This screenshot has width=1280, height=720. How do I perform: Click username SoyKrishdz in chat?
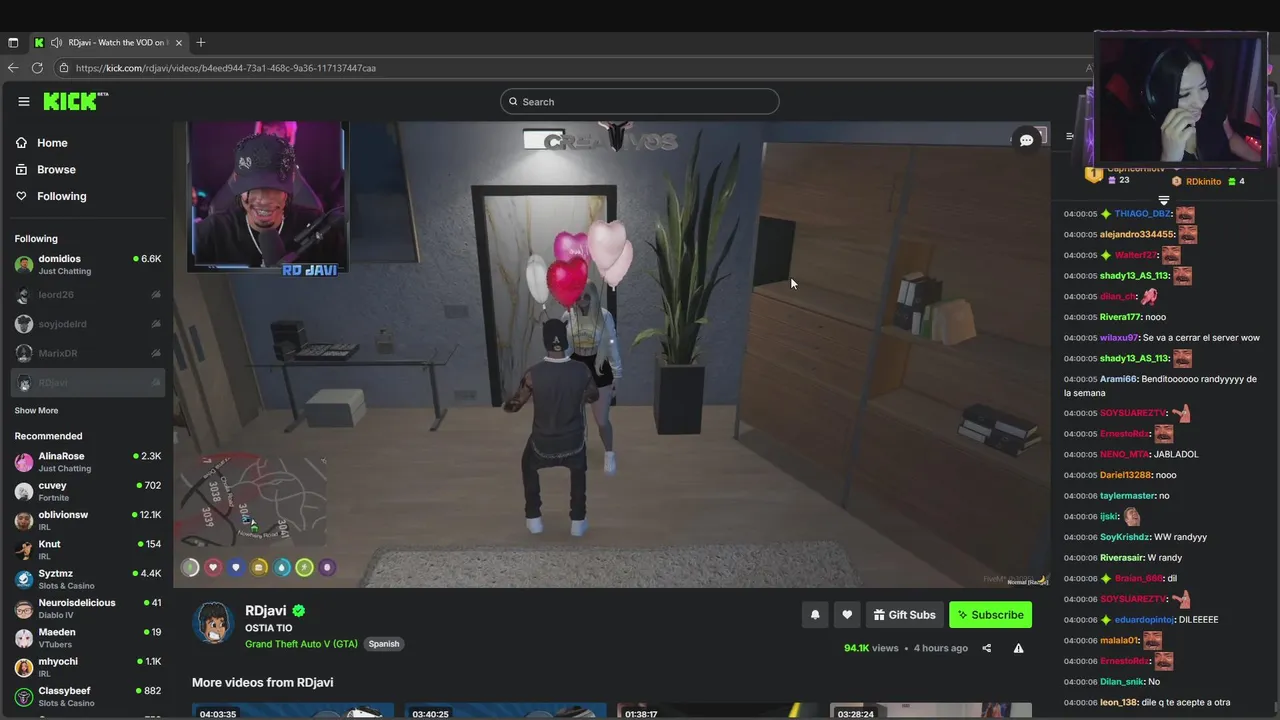click(x=1125, y=537)
